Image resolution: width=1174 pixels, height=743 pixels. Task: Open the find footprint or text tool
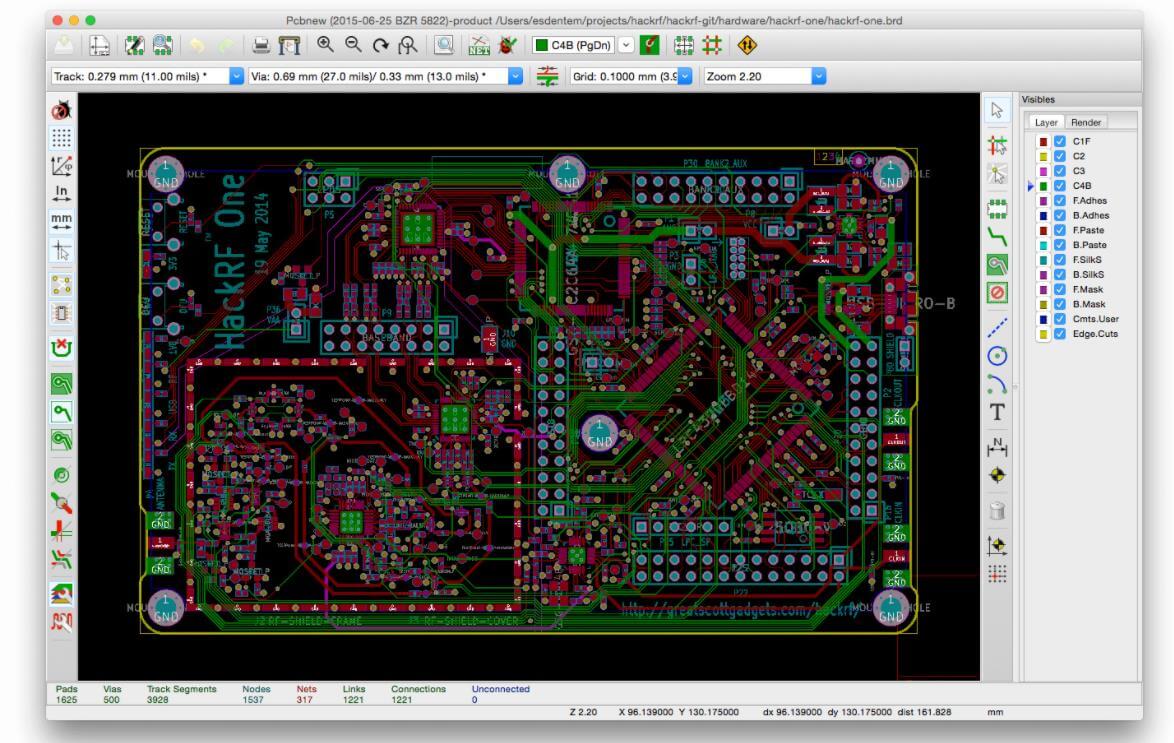444,46
